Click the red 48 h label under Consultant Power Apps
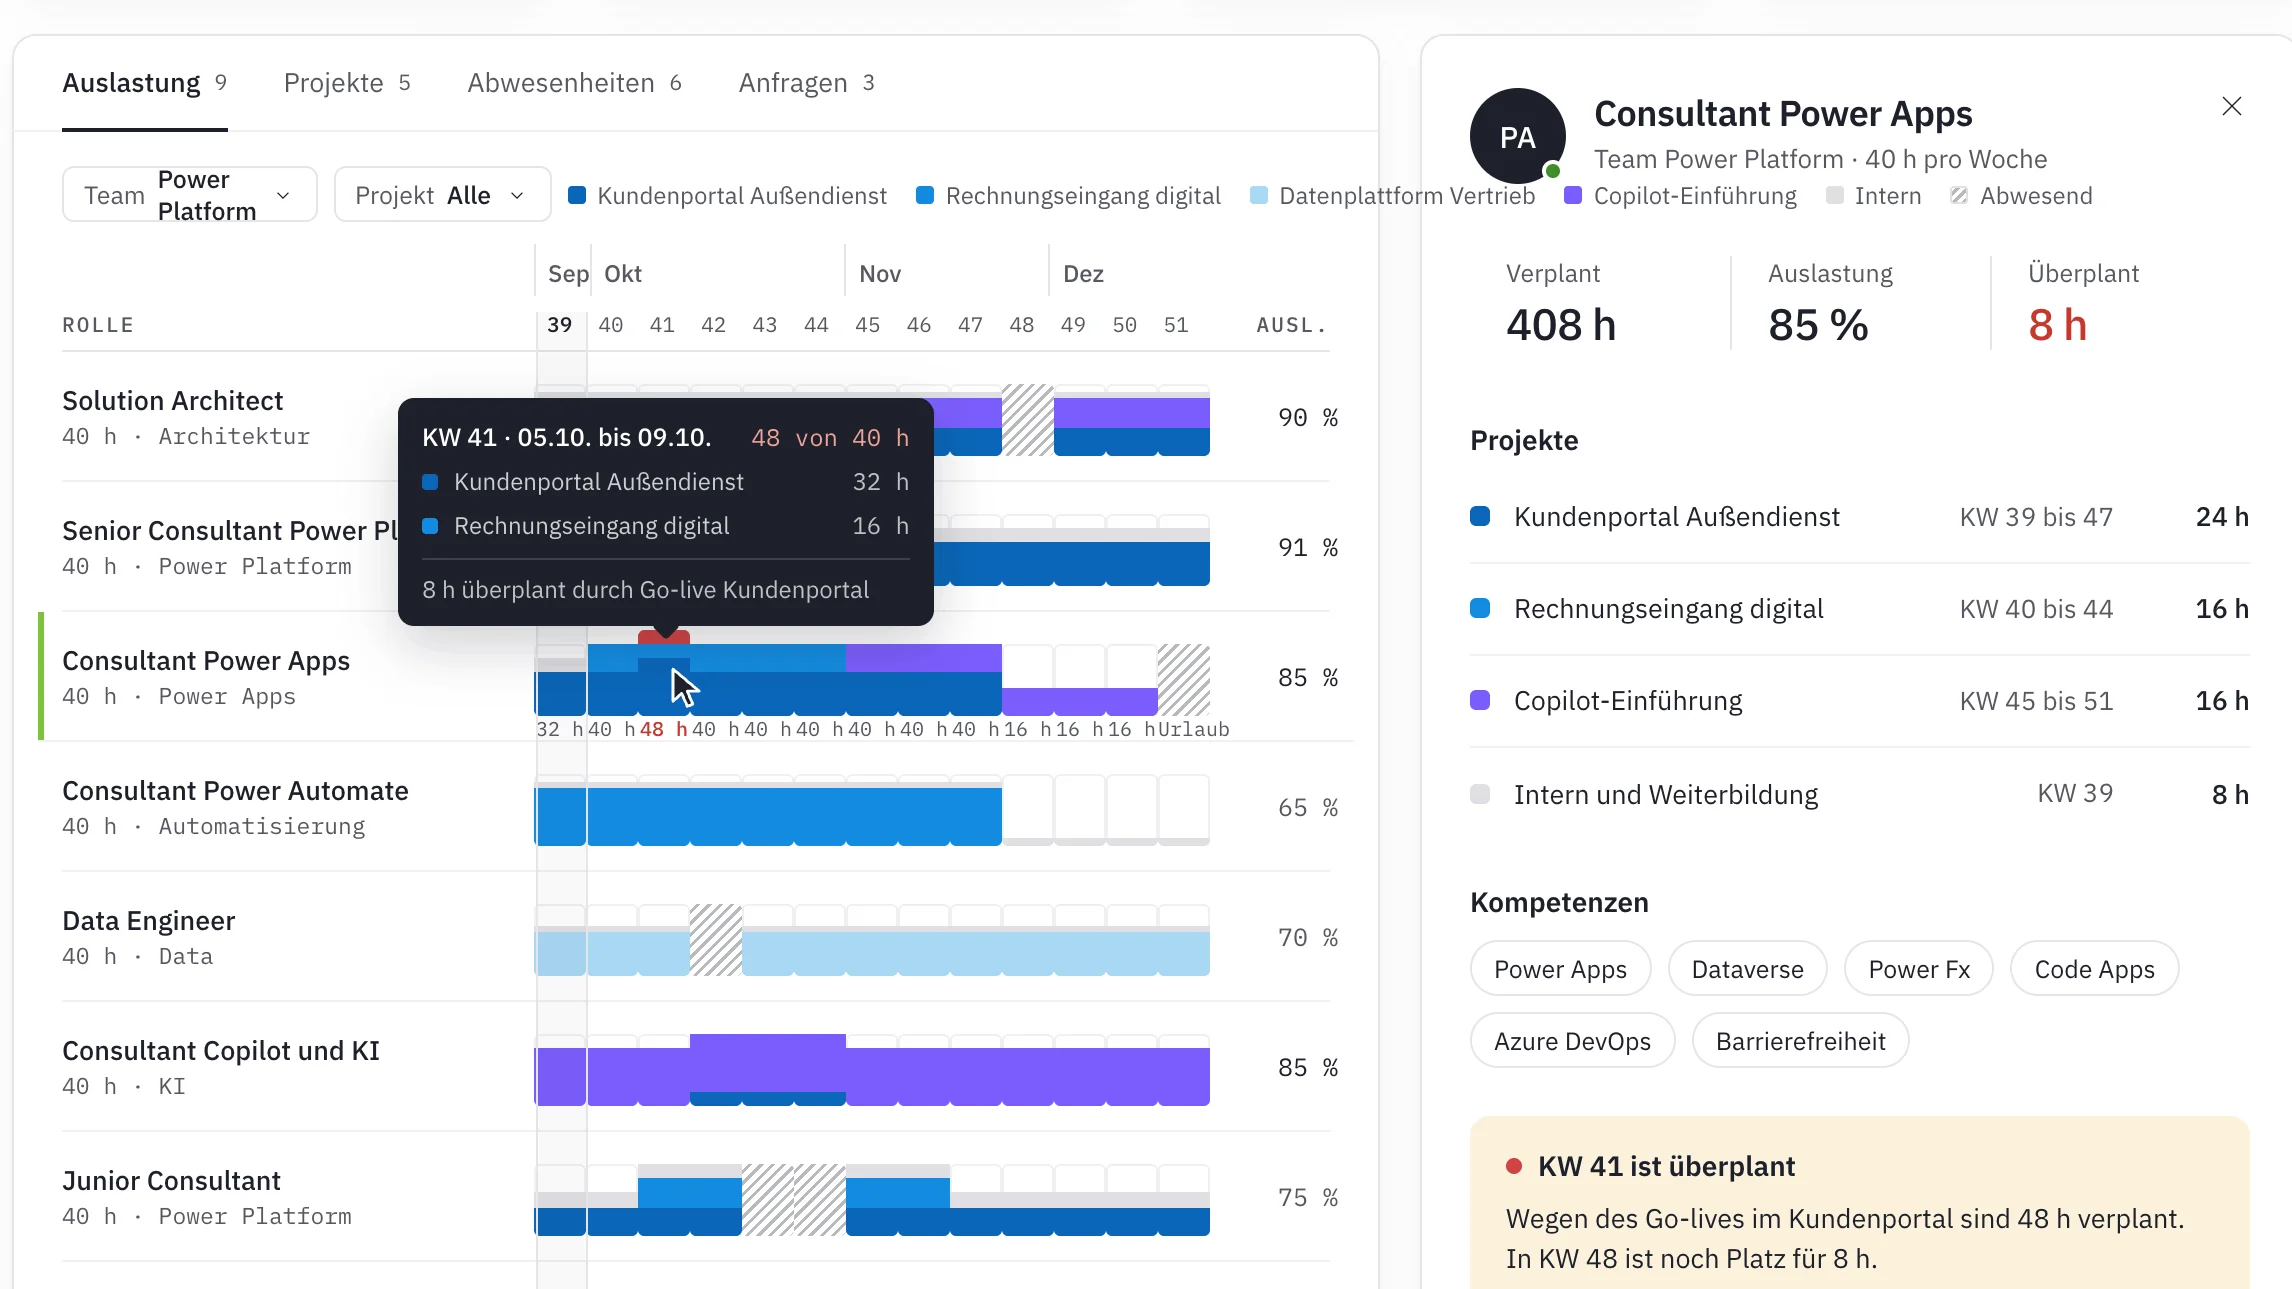Viewport: 2292px width, 1289px height. [x=664, y=729]
